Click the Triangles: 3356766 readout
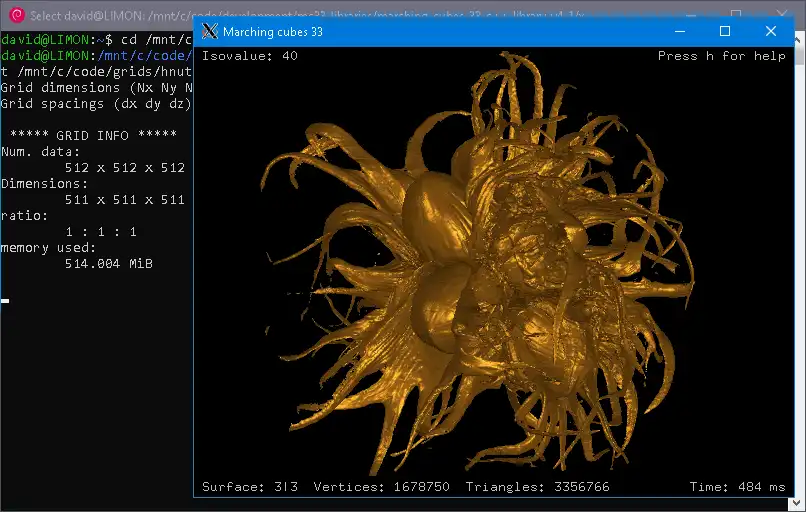The width and height of the screenshot is (806, 512). coord(538,487)
